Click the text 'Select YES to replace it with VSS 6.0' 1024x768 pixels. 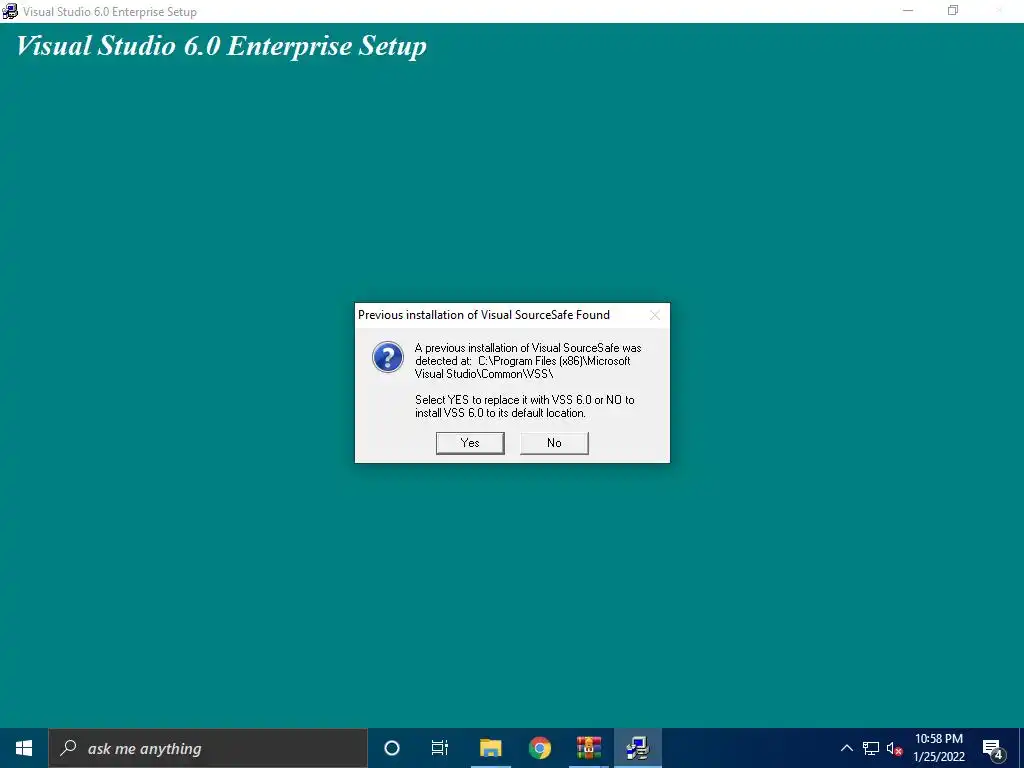(504, 400)
